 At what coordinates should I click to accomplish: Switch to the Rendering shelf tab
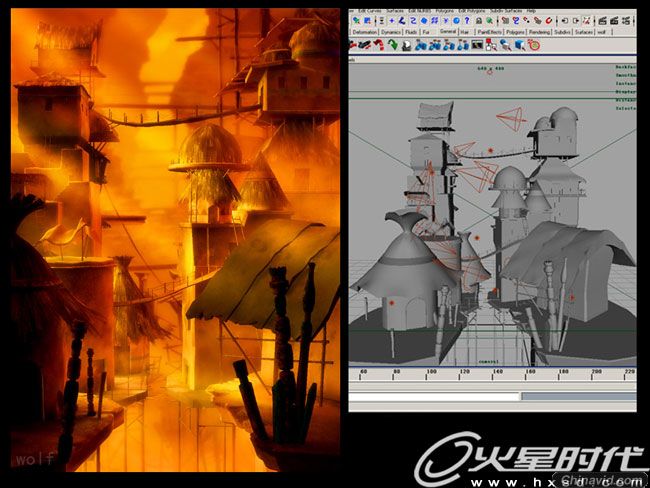539,32
